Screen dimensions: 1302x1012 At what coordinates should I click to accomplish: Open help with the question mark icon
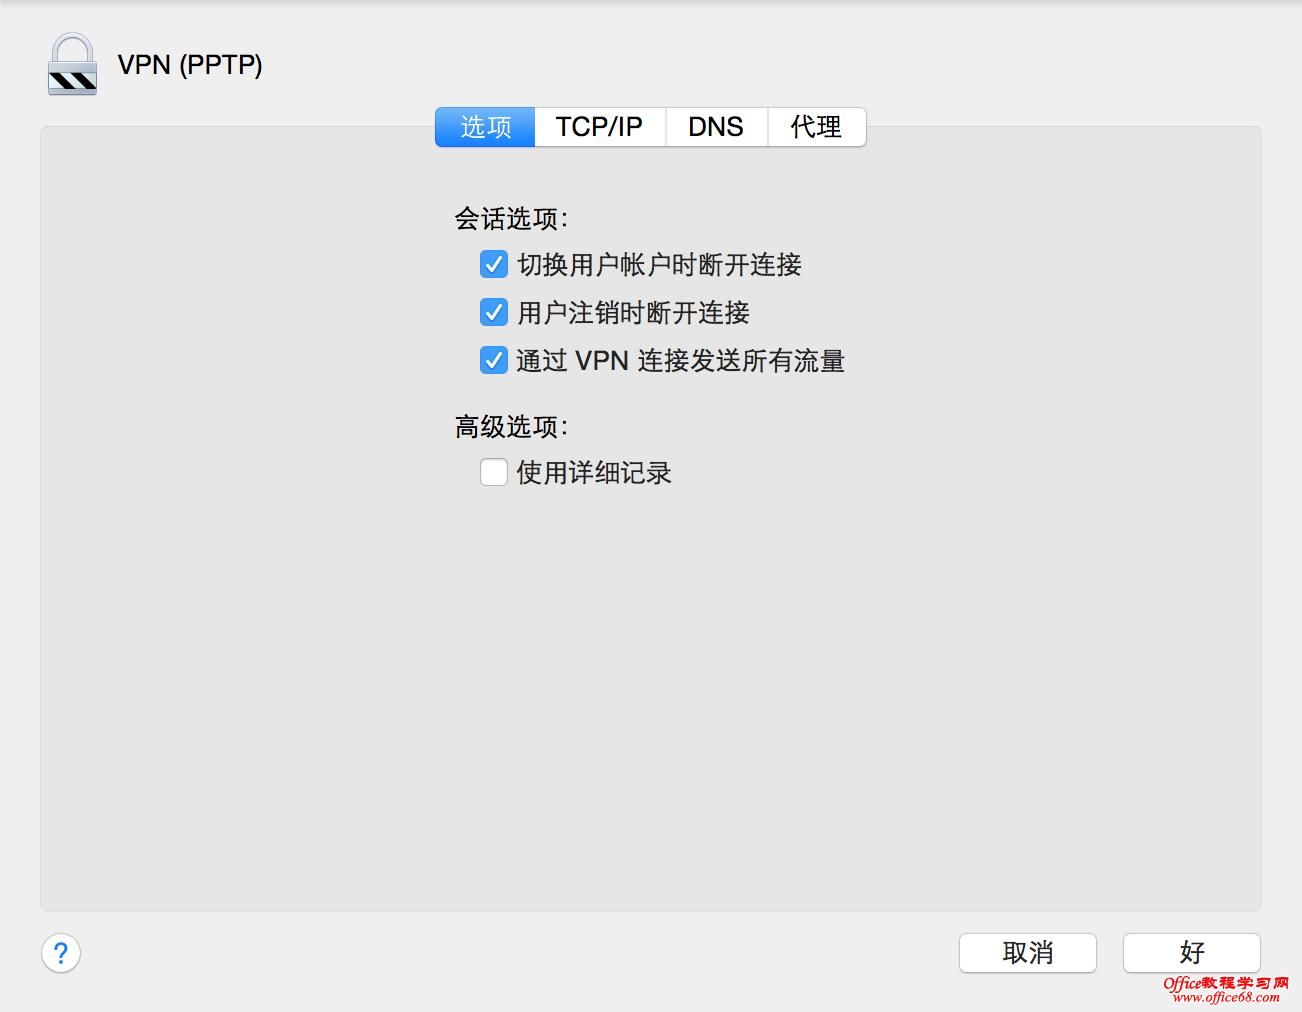(x=60, y=953)
